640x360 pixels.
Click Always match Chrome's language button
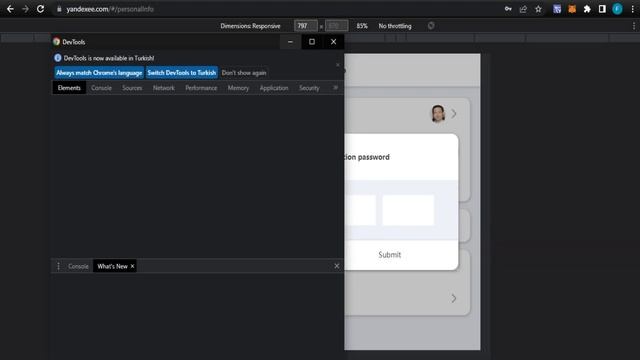tap(99, 73)
